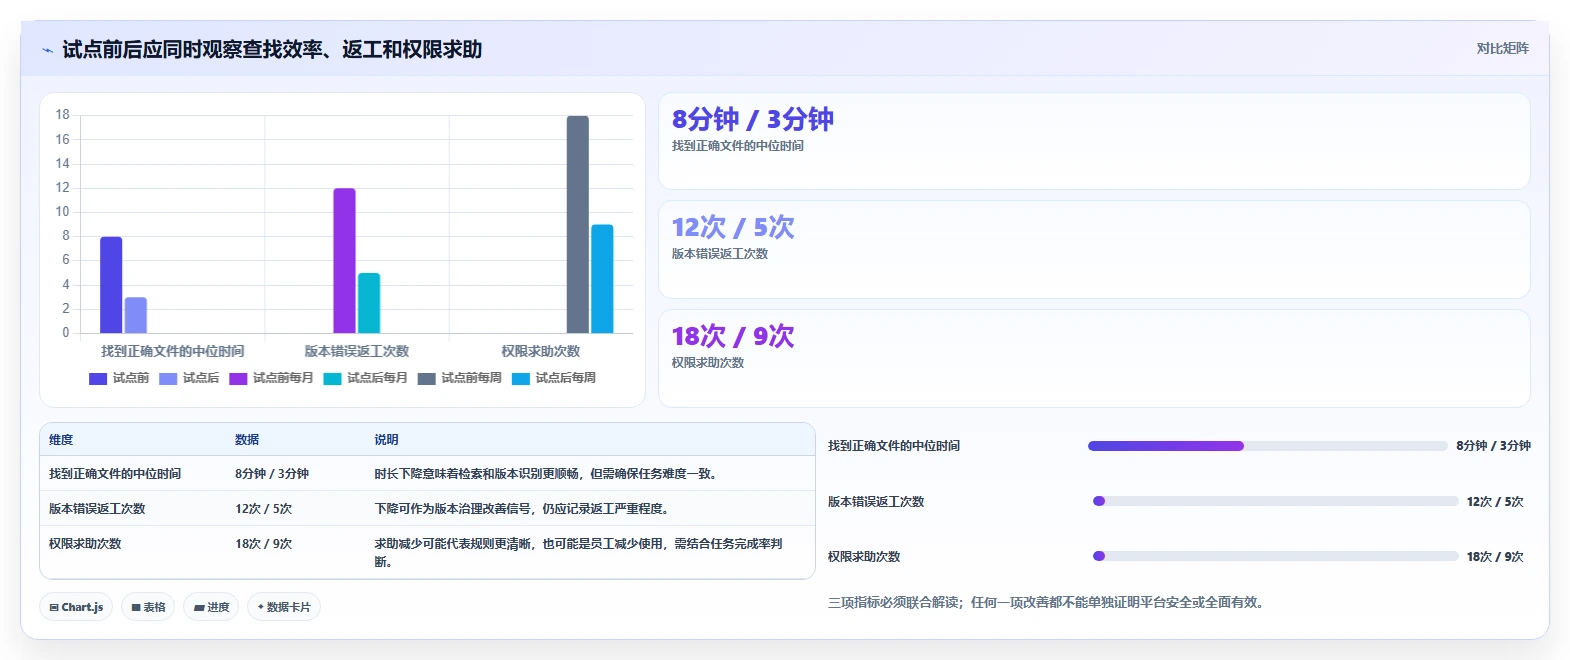Viewport: 1570px width, 660px height.
Task: Click the 数据 column header
Action: (247, 440)
